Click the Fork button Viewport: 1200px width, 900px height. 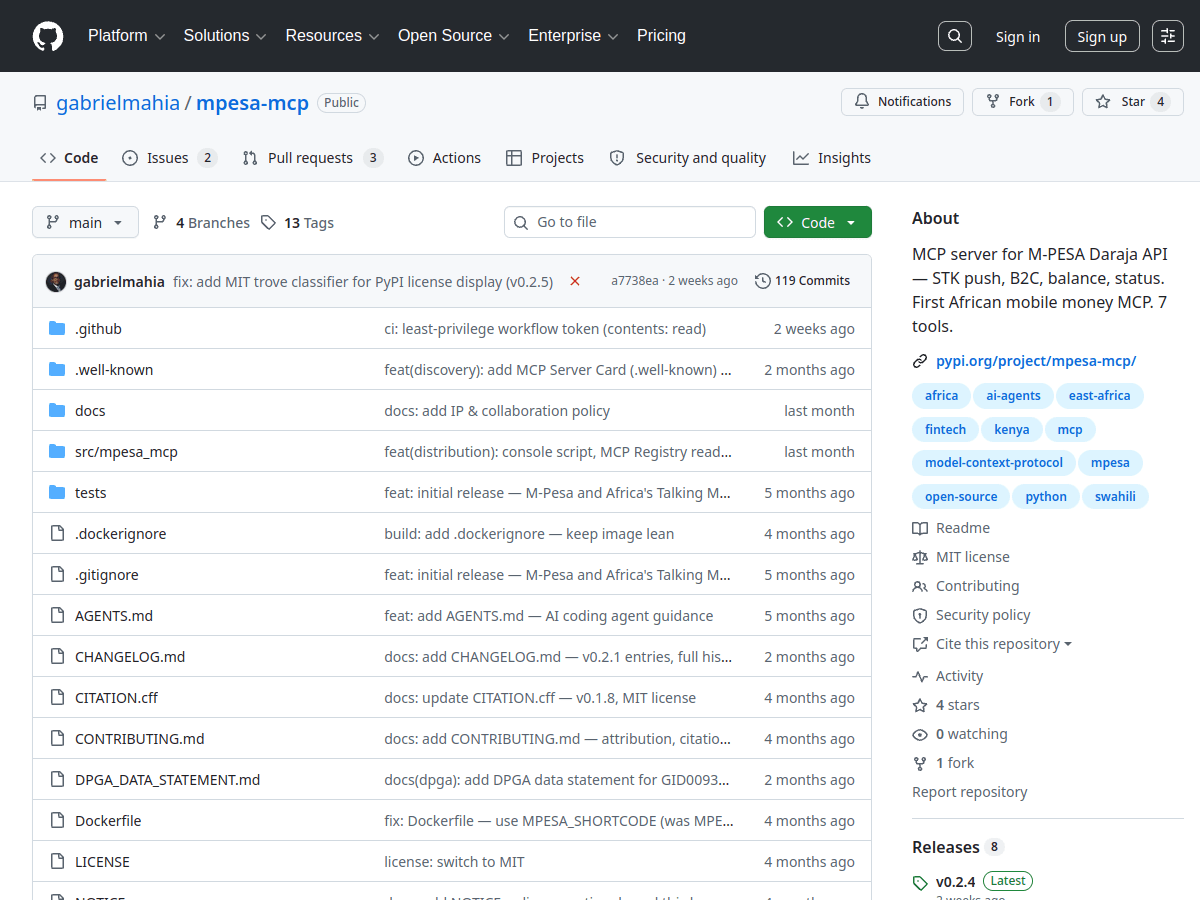pos(1023,102)
